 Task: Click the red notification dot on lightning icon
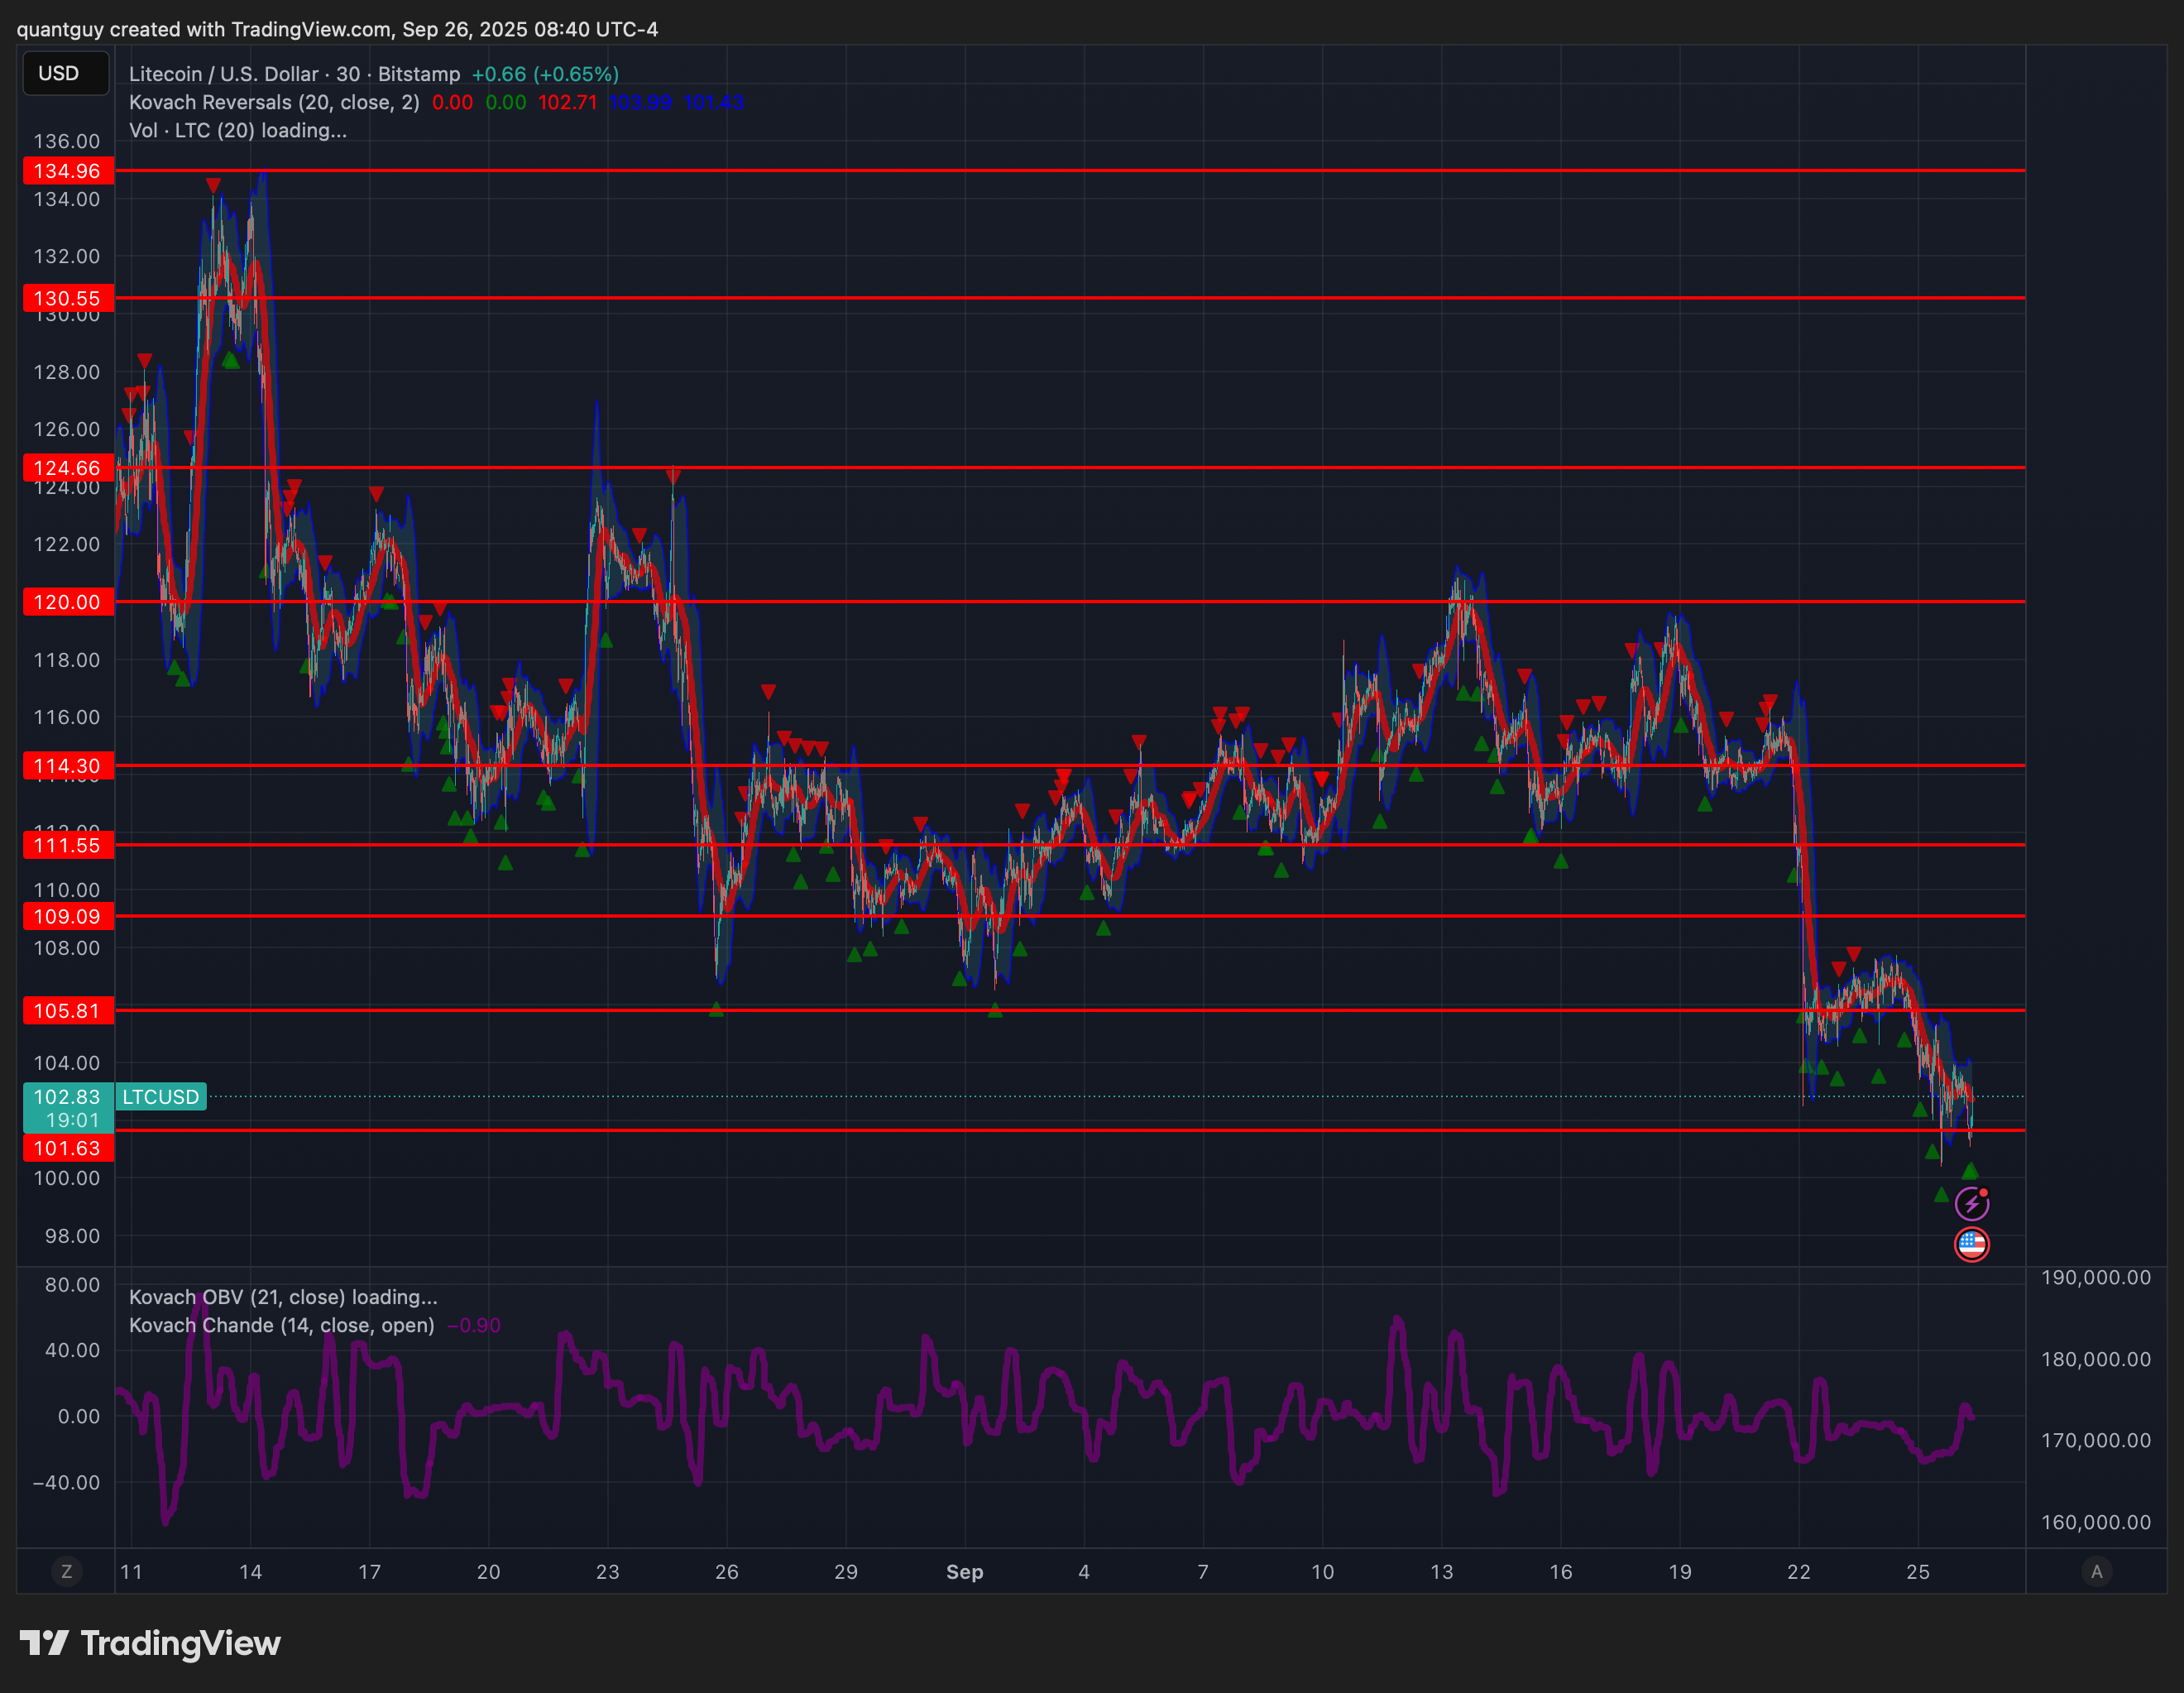coord(1985,1192)
